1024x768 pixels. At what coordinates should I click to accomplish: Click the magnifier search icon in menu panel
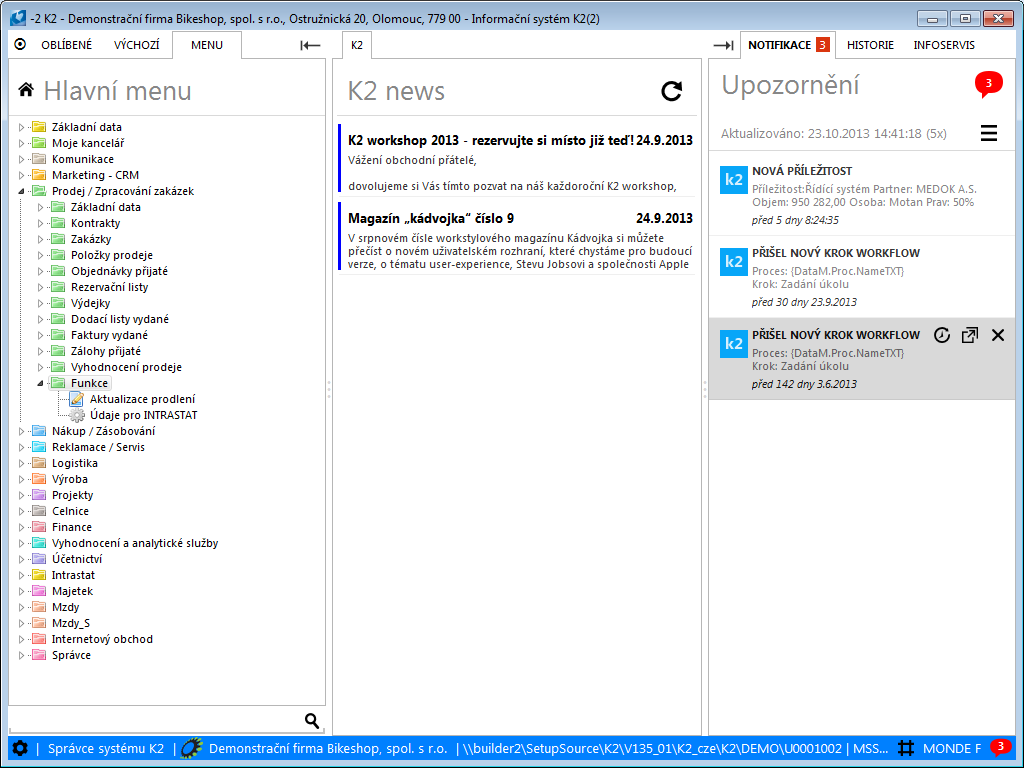click(312, 720)
